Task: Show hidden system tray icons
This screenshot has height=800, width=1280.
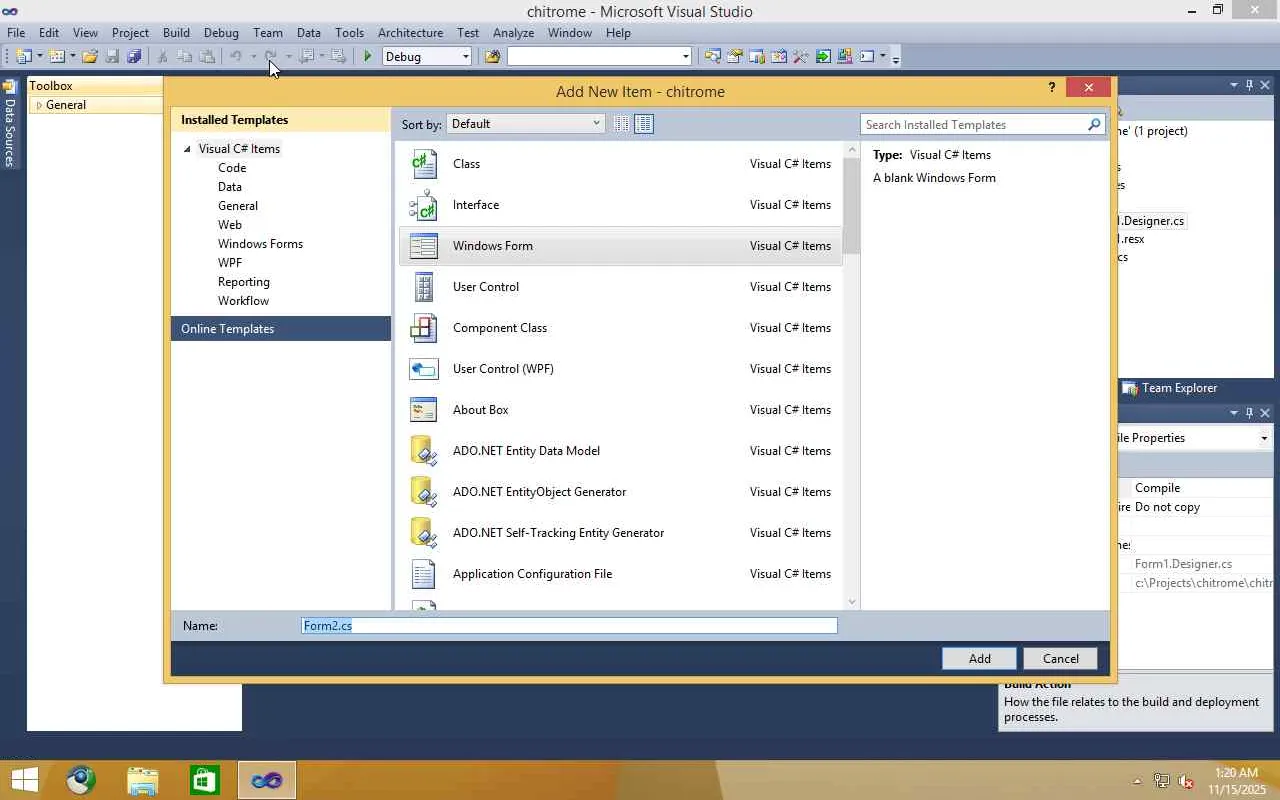Action: (x=1137, y=781)
